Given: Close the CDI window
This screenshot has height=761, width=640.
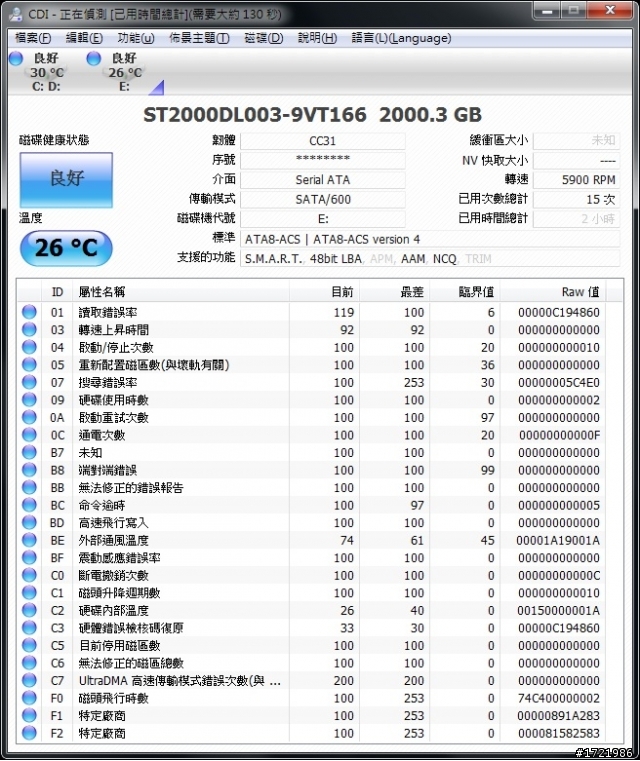Looking at the screenshot, I should [610, 10].
